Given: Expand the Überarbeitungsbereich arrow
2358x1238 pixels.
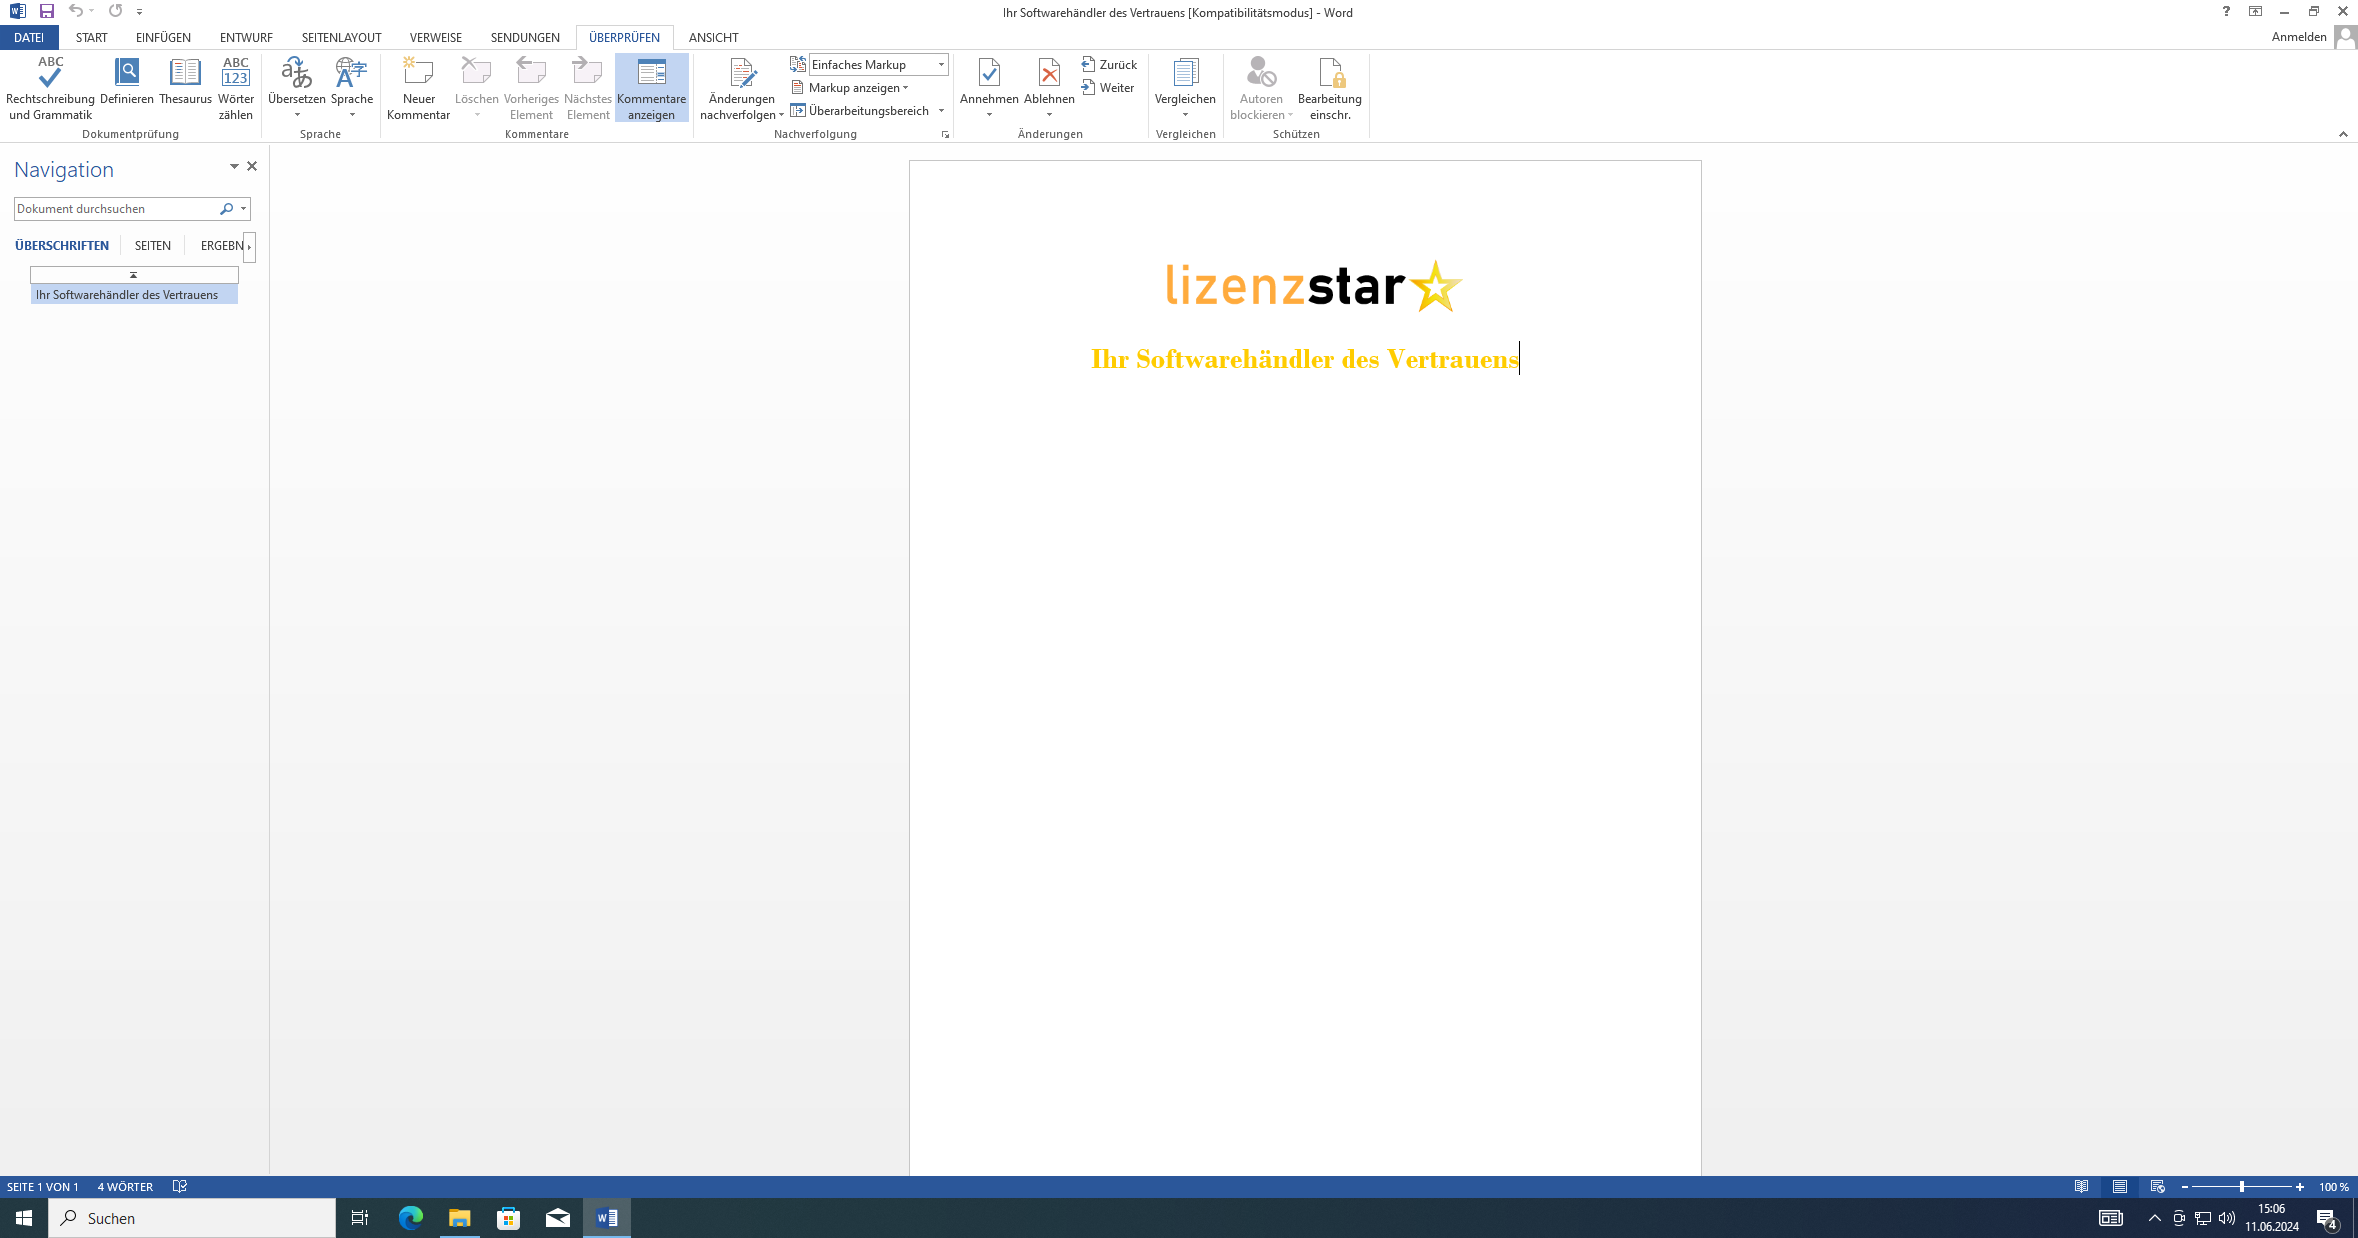Looking at the screenshot, I should point(941,111).
